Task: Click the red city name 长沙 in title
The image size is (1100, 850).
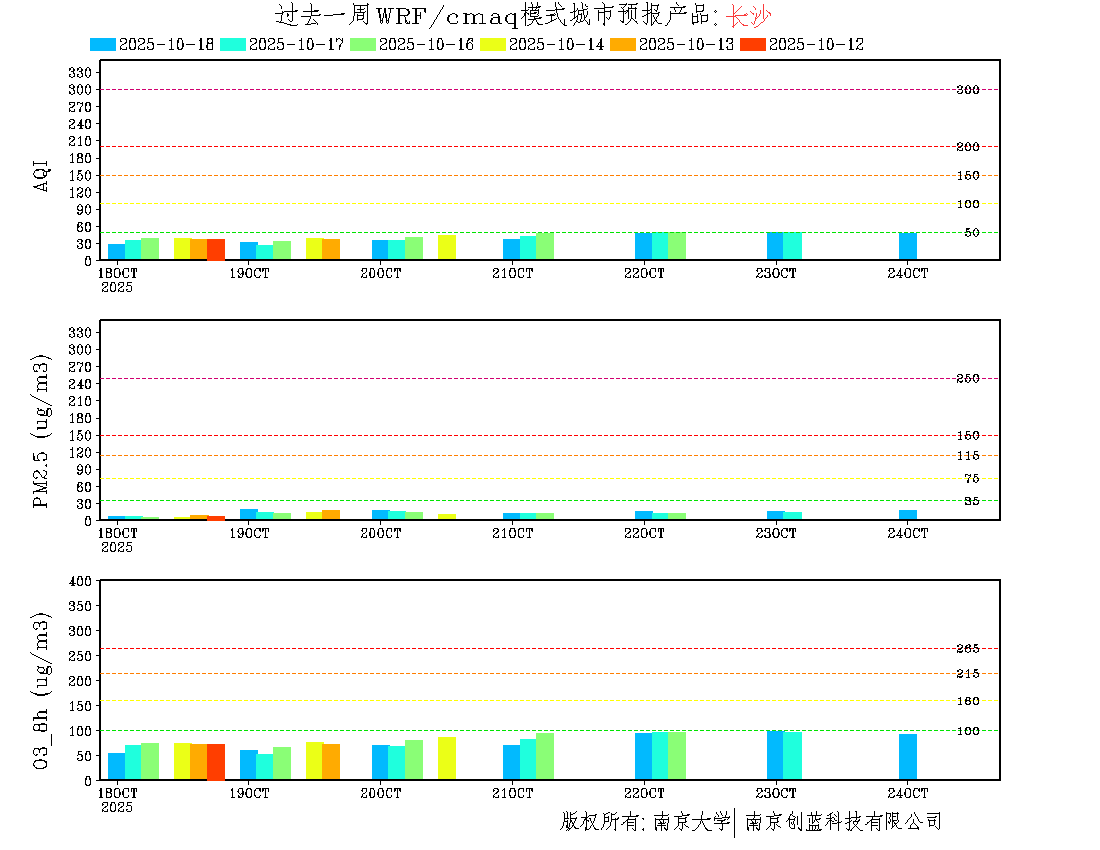Action: (x=748, y=16)
